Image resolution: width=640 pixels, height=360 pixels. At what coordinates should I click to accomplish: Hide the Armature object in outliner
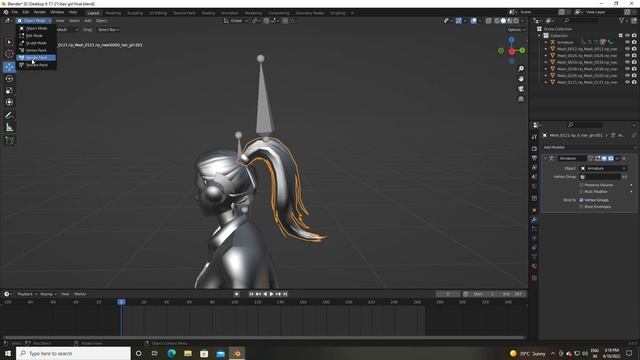[x=627, y=42]
